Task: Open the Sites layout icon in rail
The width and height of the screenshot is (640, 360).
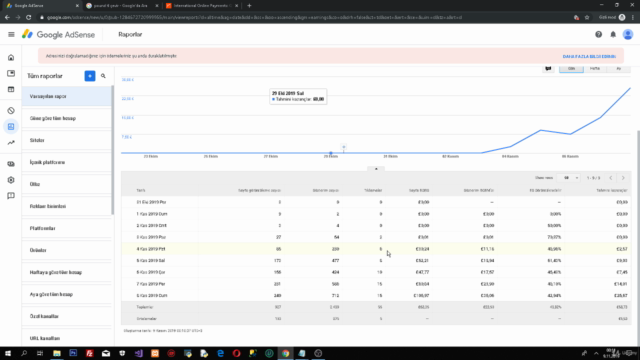Action: pos(11,89)
